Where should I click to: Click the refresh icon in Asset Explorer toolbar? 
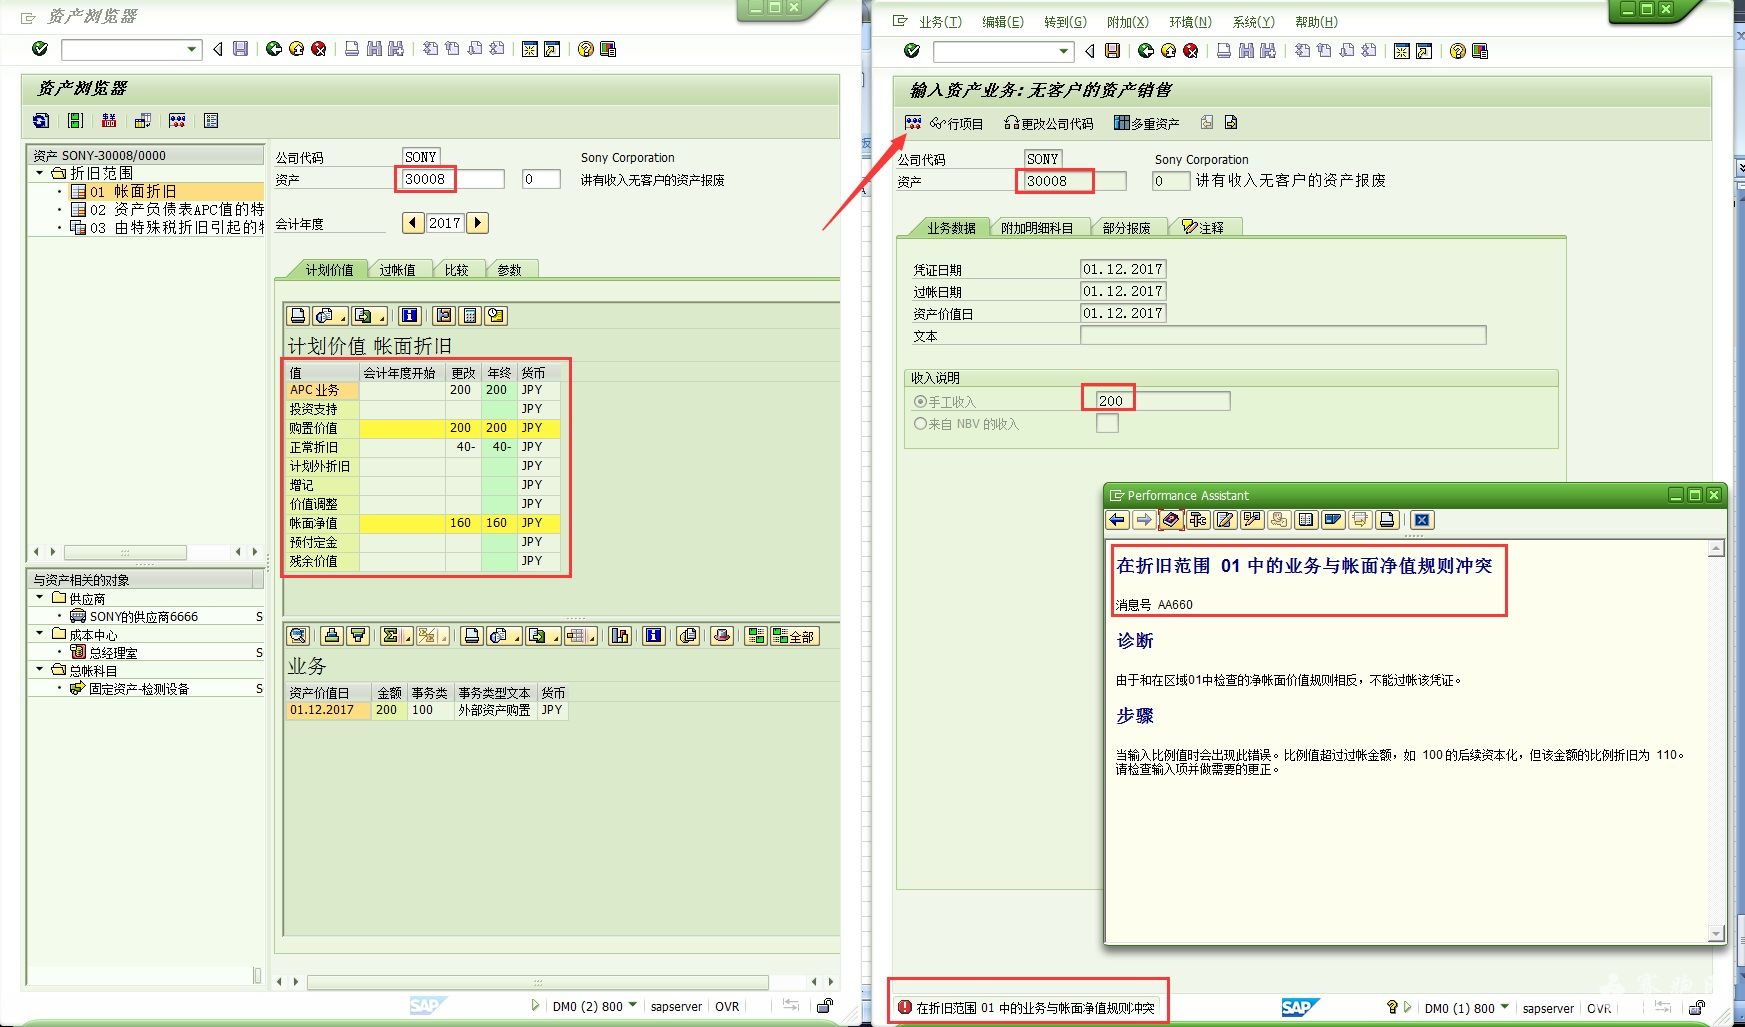[x=41, y=121]
